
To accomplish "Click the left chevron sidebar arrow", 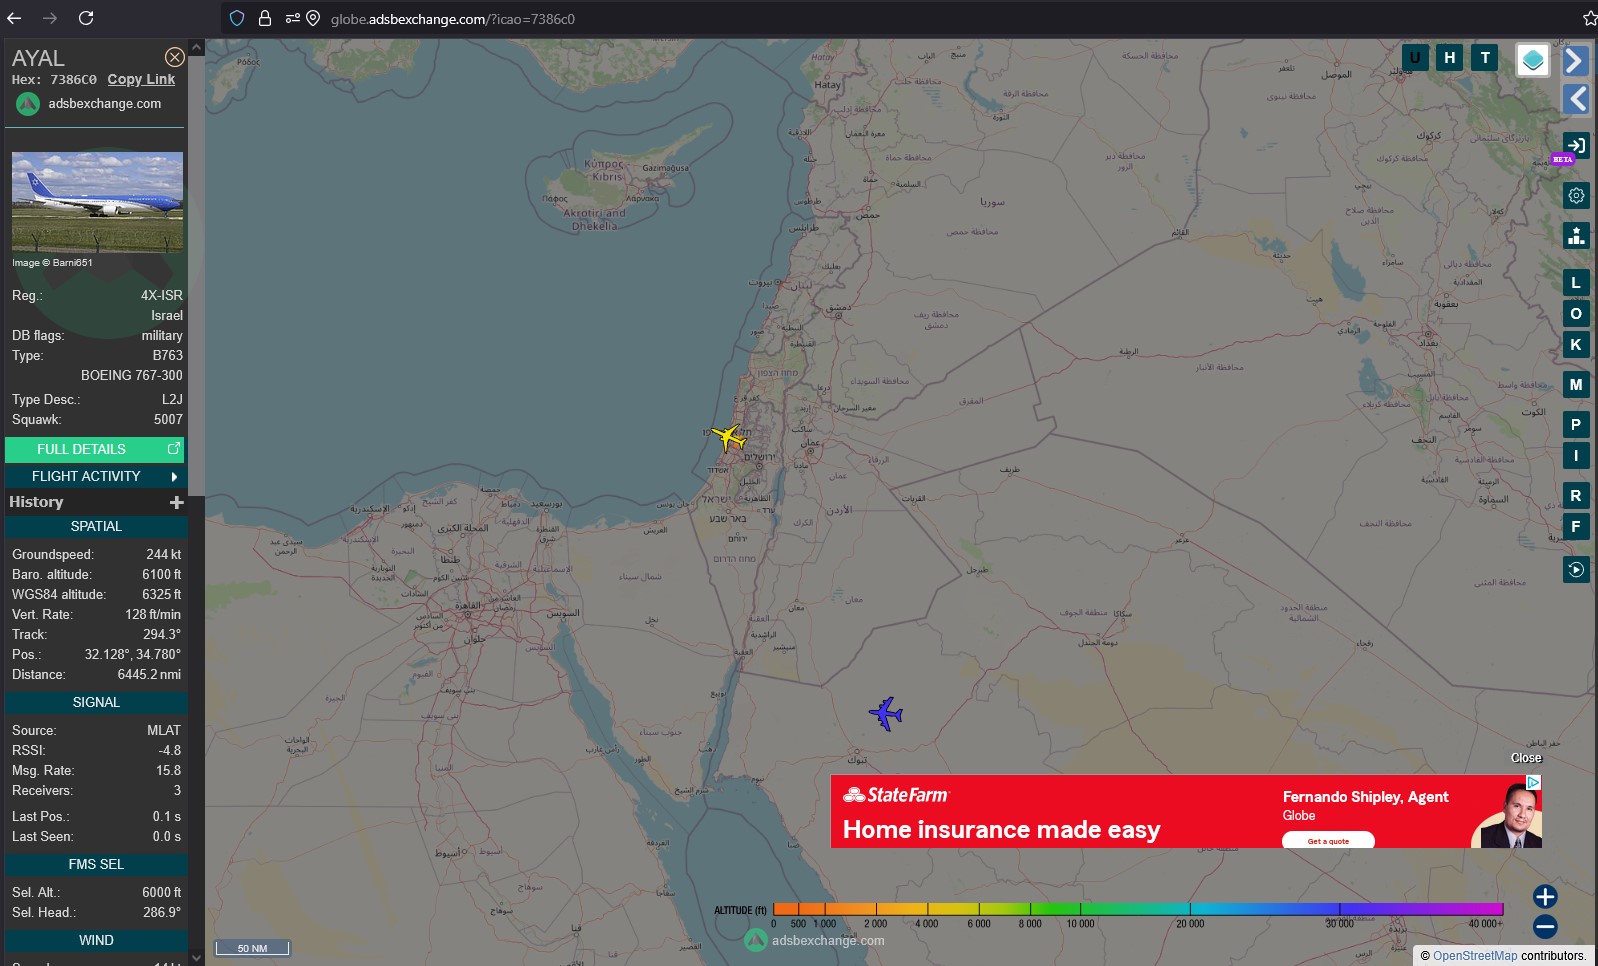I will (1576, 98).
